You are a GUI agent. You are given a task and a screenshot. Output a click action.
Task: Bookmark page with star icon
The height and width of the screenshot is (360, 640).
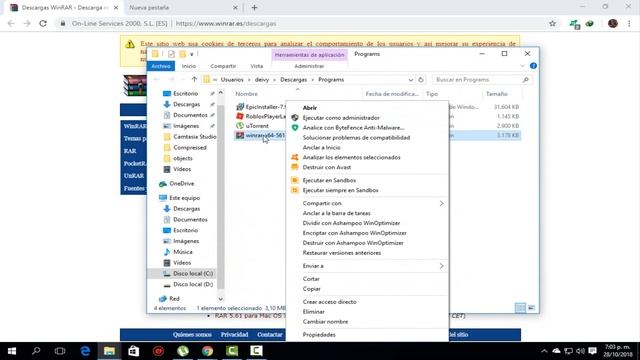click(552, 24)
